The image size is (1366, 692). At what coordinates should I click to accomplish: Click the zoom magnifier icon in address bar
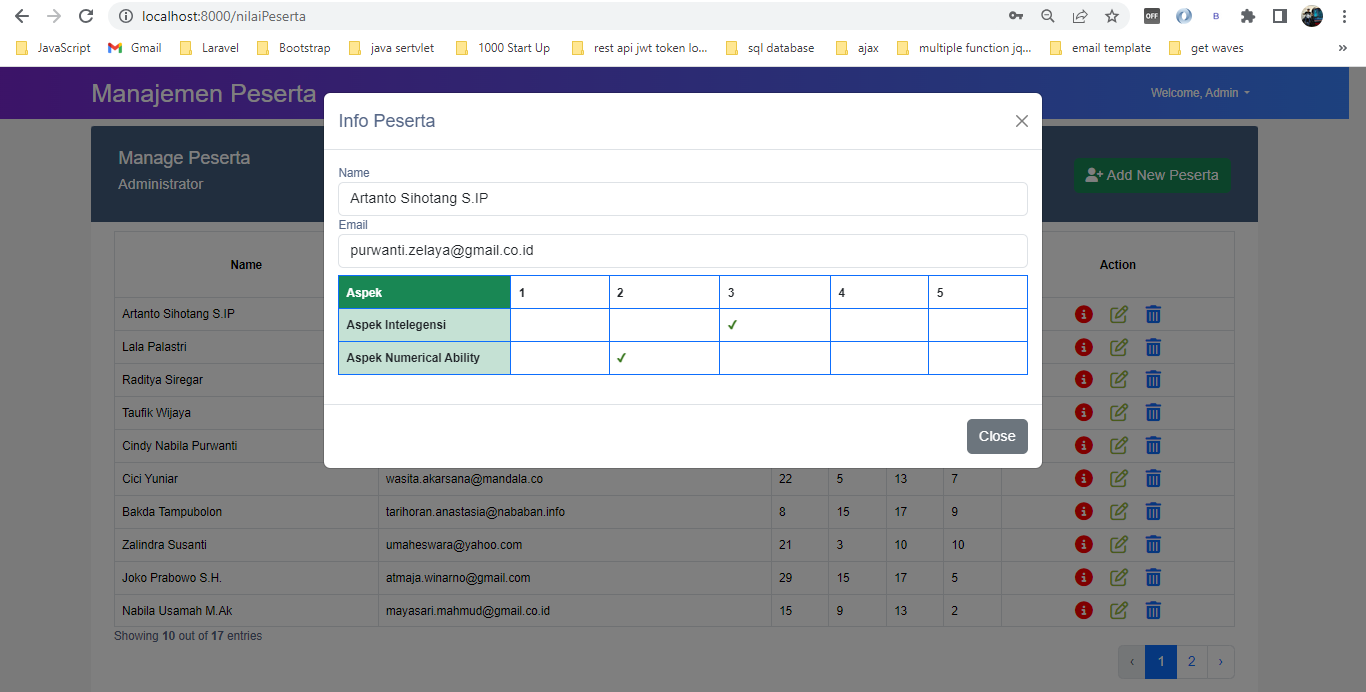click(x=1048, y=16)
